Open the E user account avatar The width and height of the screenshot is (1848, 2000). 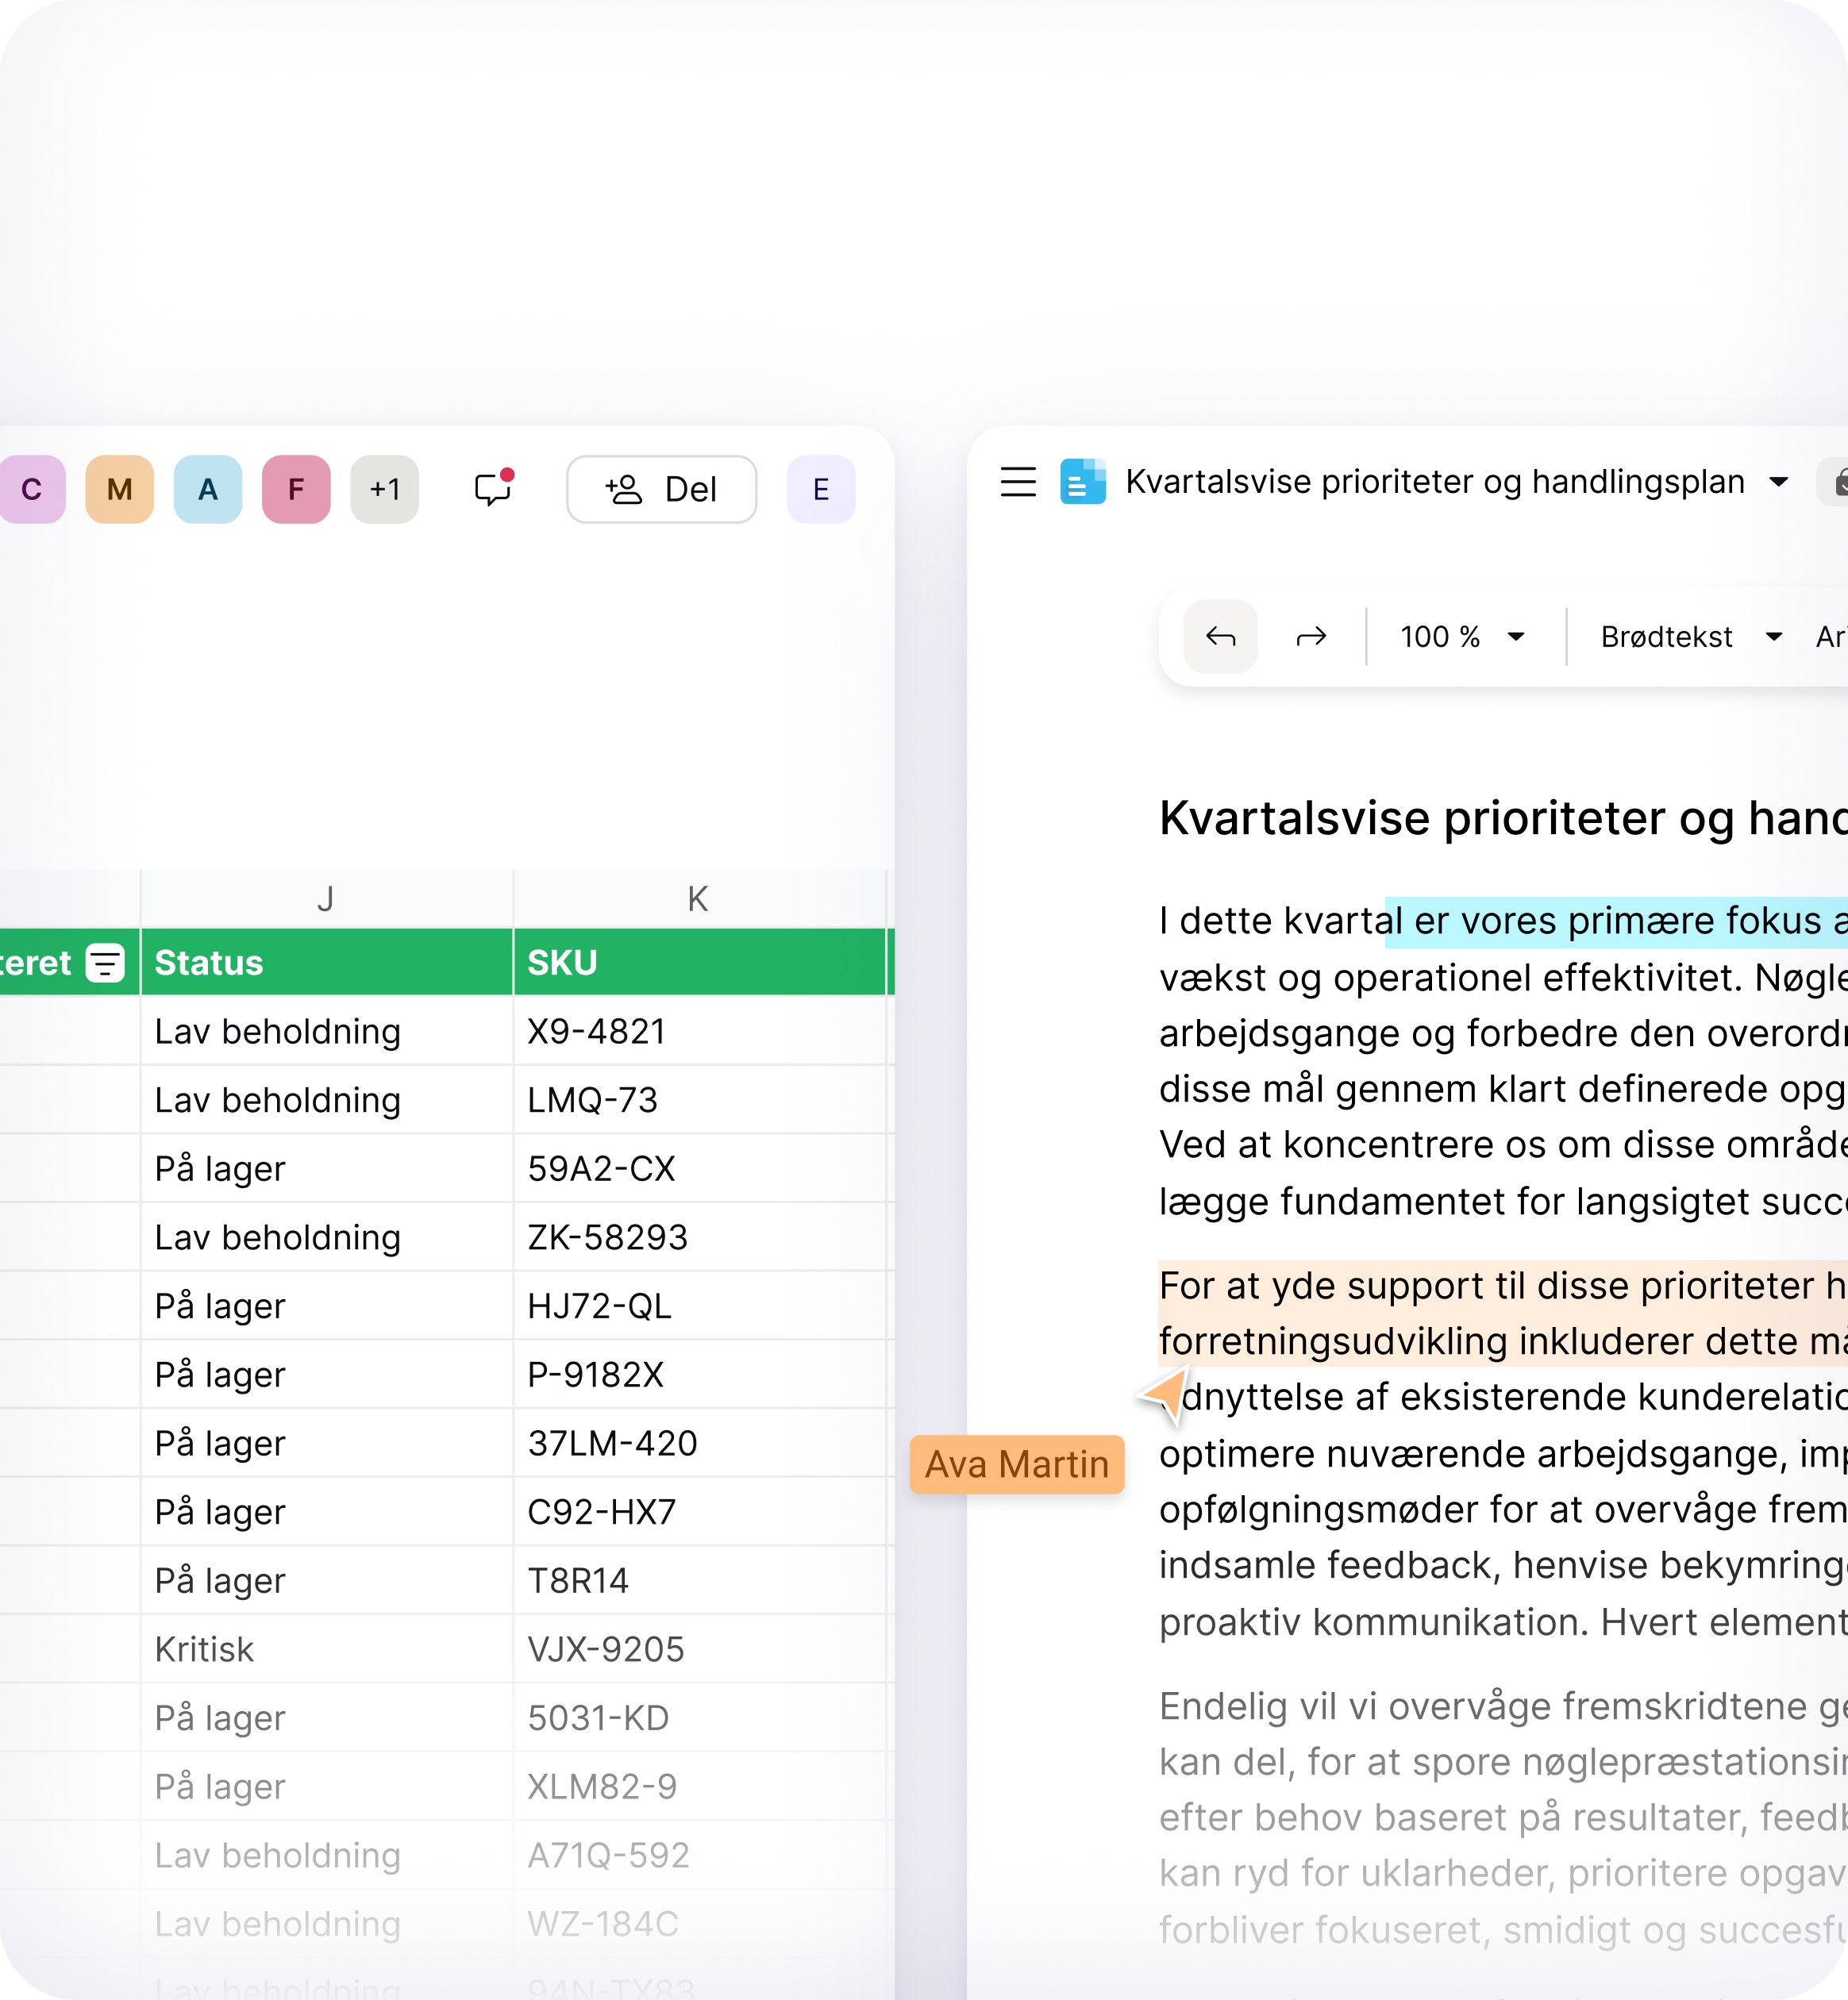point(821,489)
